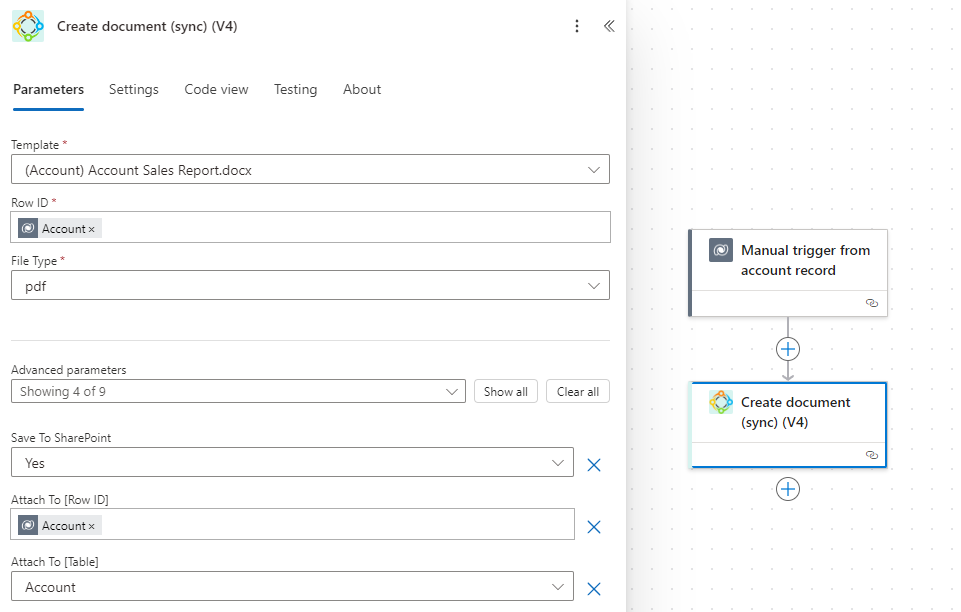The width and height of the screenshot is (961, 612).
Task: Switch to the Testing tab
Action: (x=295, y=89)
